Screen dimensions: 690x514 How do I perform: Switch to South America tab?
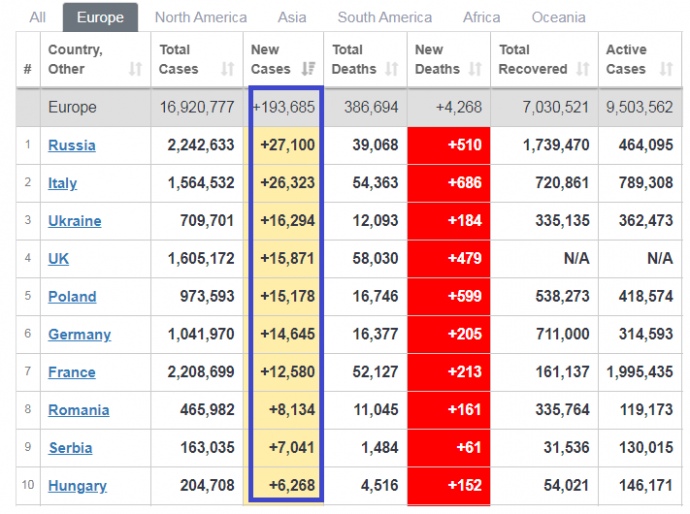pyautogui.click(x=384, y=17)
